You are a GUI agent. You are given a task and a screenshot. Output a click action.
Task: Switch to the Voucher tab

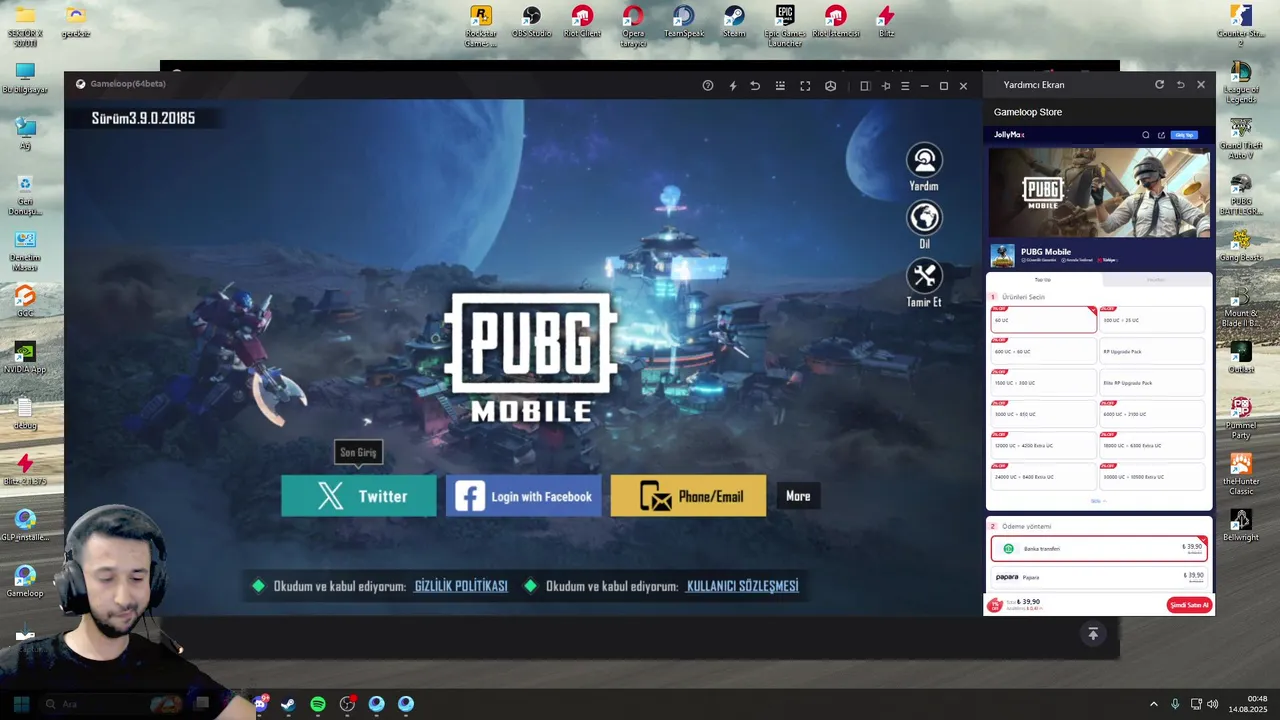(x=1156, y=280)
